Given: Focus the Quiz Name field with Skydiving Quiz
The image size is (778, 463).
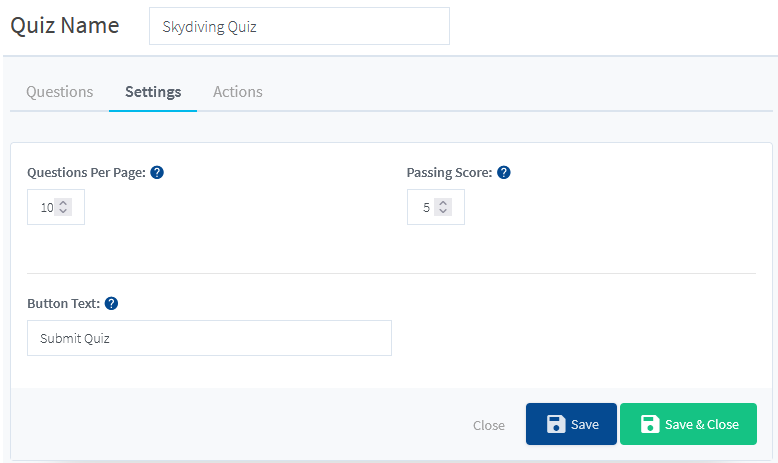Looking at the screenshot, I should click(299, 26).
